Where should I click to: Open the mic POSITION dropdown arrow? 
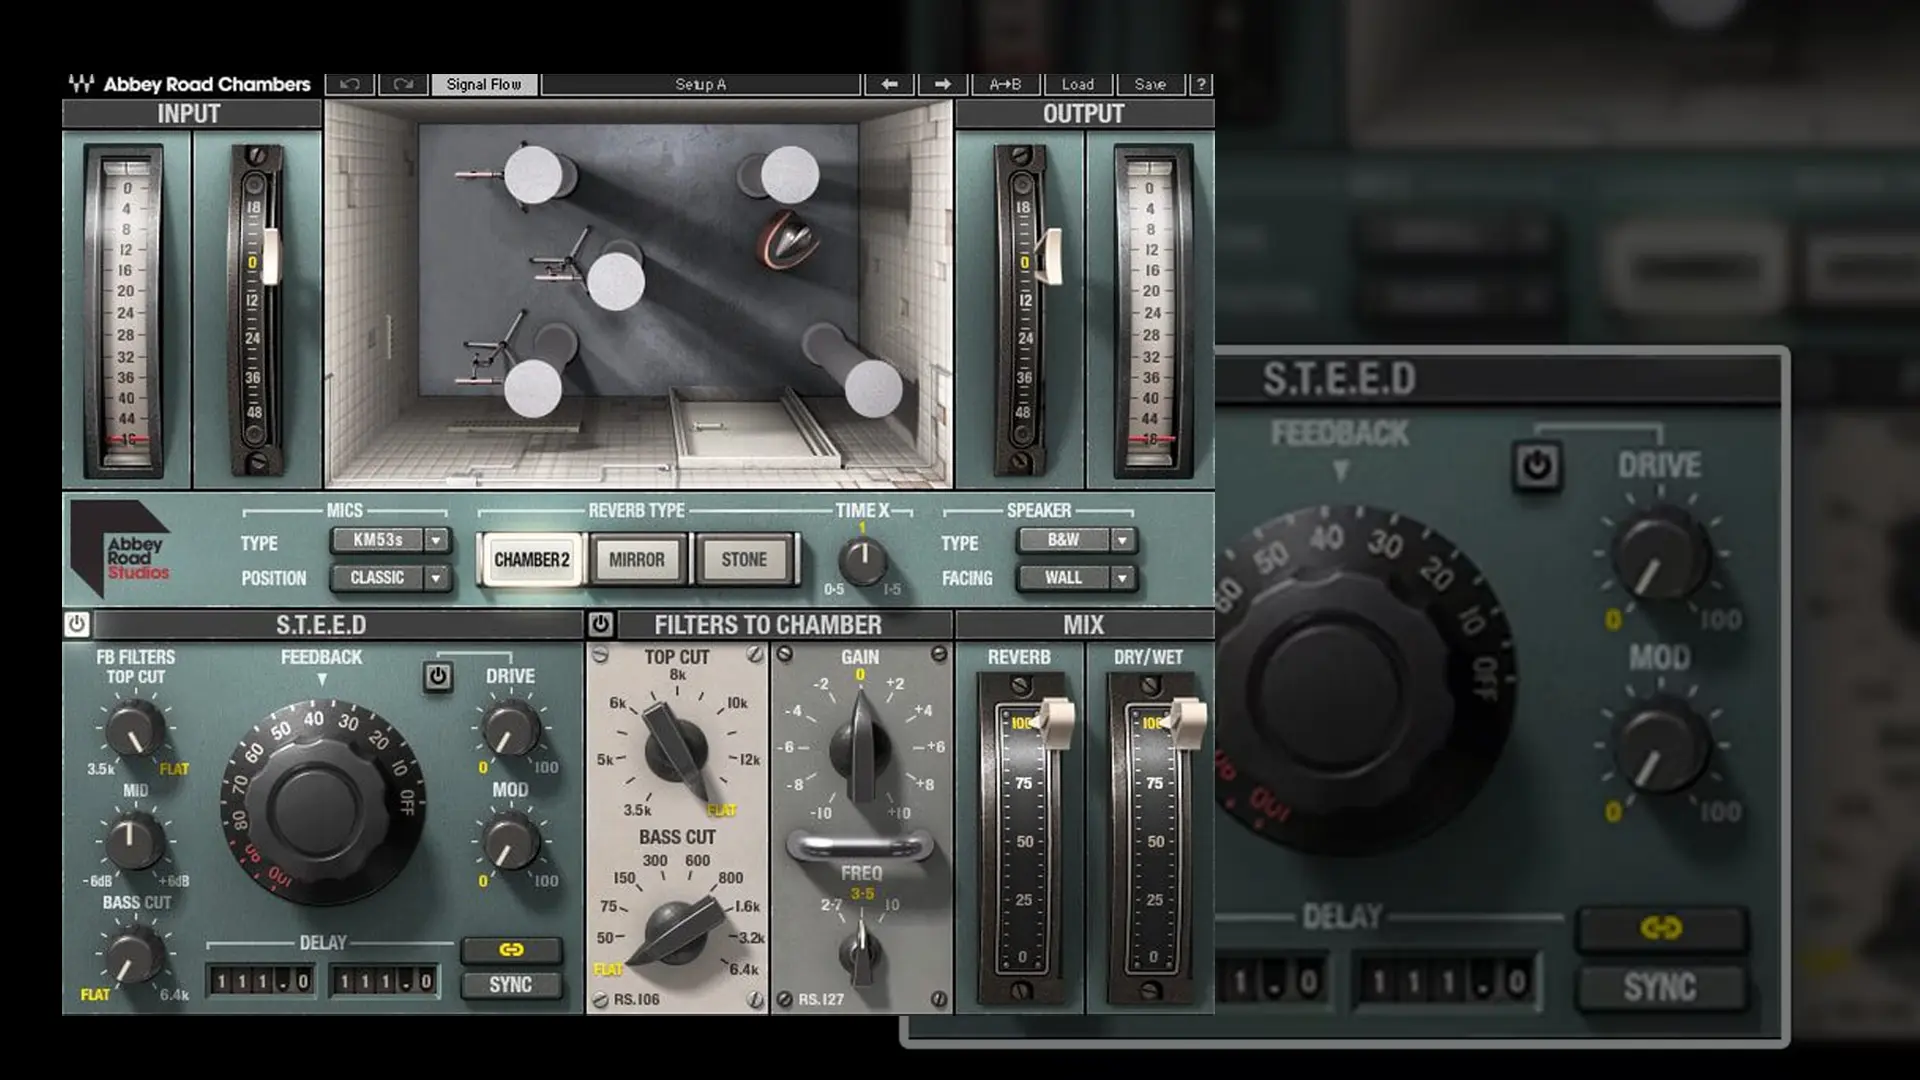point(436,578)
